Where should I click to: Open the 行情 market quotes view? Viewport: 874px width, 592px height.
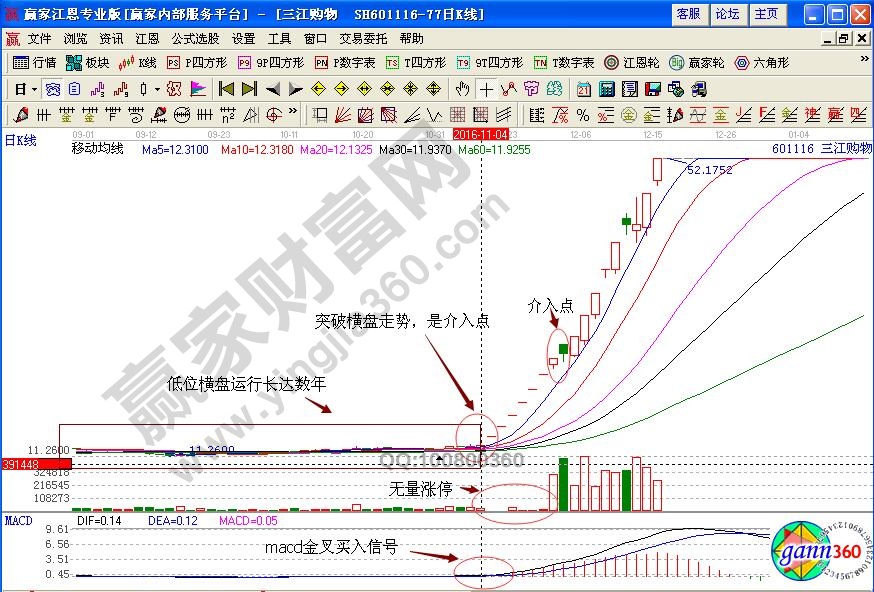pyautogui.click(x=34, y=63)
